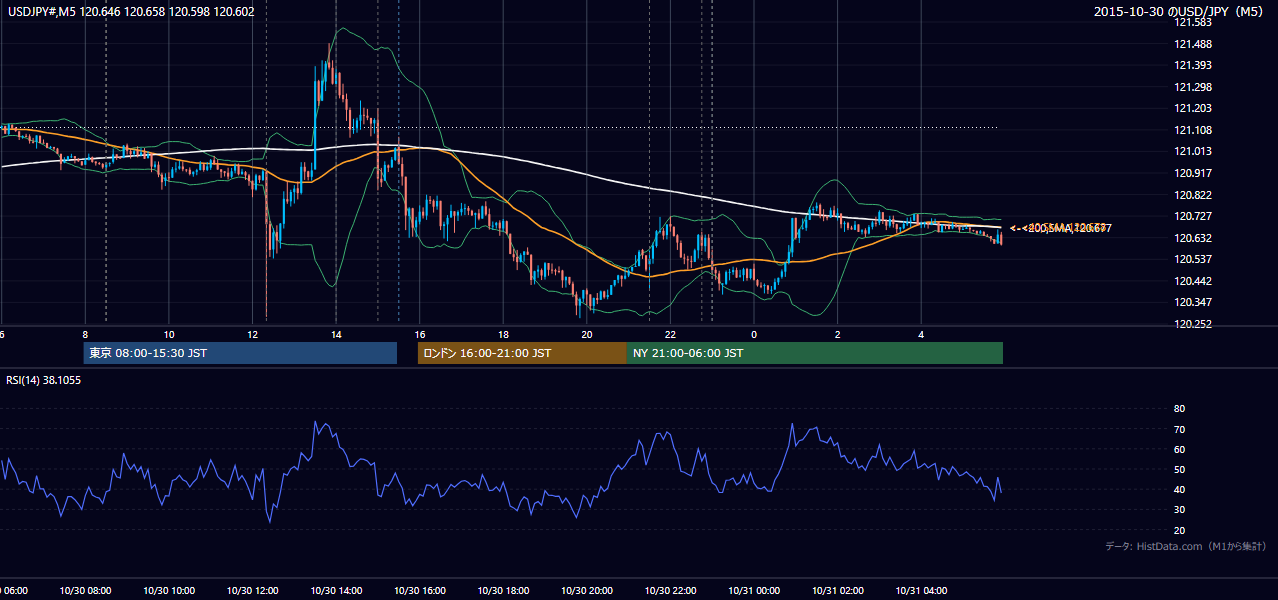The height and width of the screenshot is (600, 1278).
Task: Click the 120.822 price axis label
Action: click(x=1192, y=195)
